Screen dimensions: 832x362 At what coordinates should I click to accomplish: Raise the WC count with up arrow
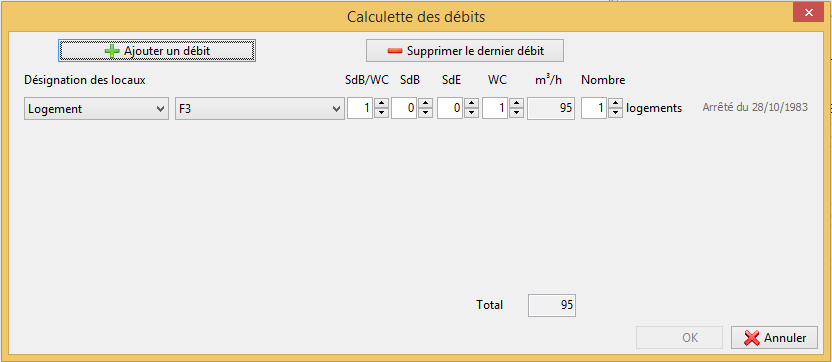(x=517, y=104)
